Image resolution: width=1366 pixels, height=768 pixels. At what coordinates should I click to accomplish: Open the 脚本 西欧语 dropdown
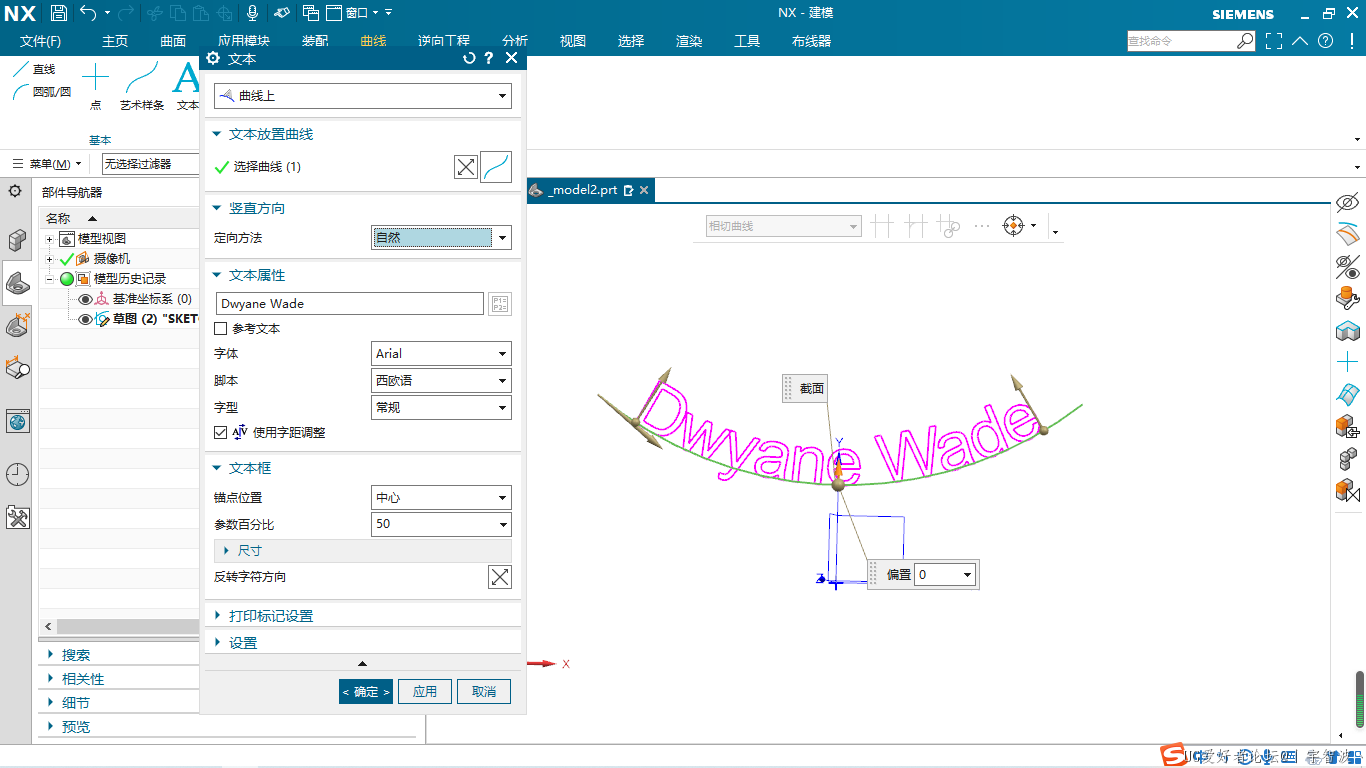pyautogui.click(x=441, y=381)
